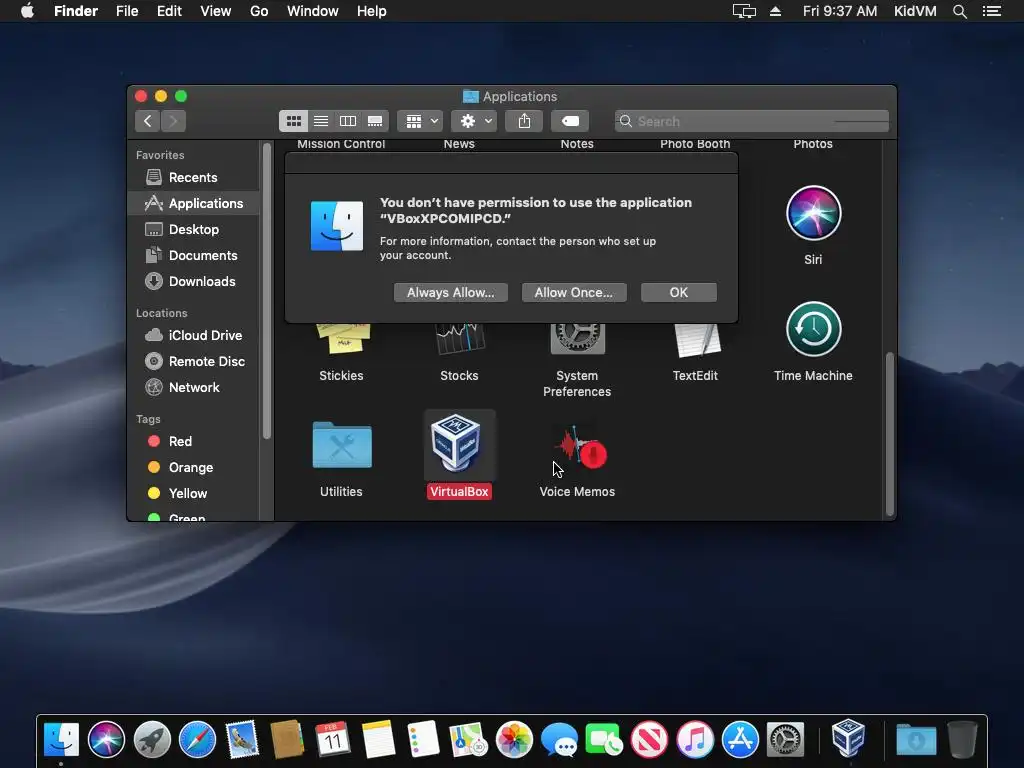This screenshot has width=1024, height=768.
Task: Go forward in Finder window
Action: pyautogui.click(x=173, y=121)
